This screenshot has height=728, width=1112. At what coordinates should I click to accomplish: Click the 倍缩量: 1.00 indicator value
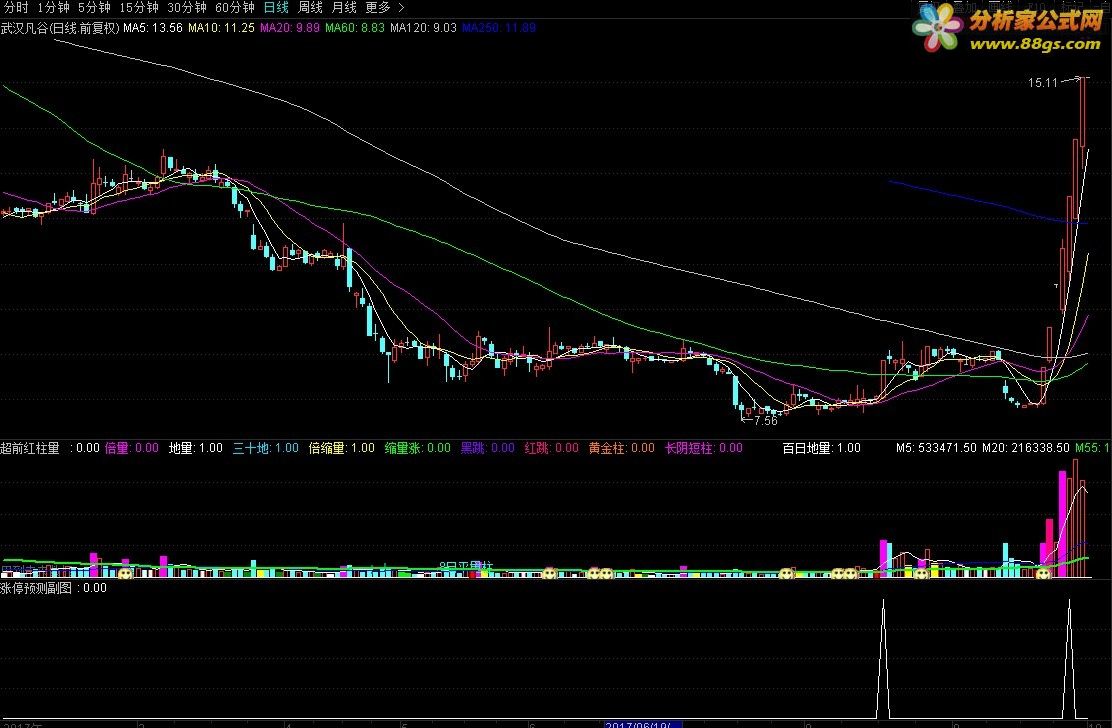coord(341,448)
